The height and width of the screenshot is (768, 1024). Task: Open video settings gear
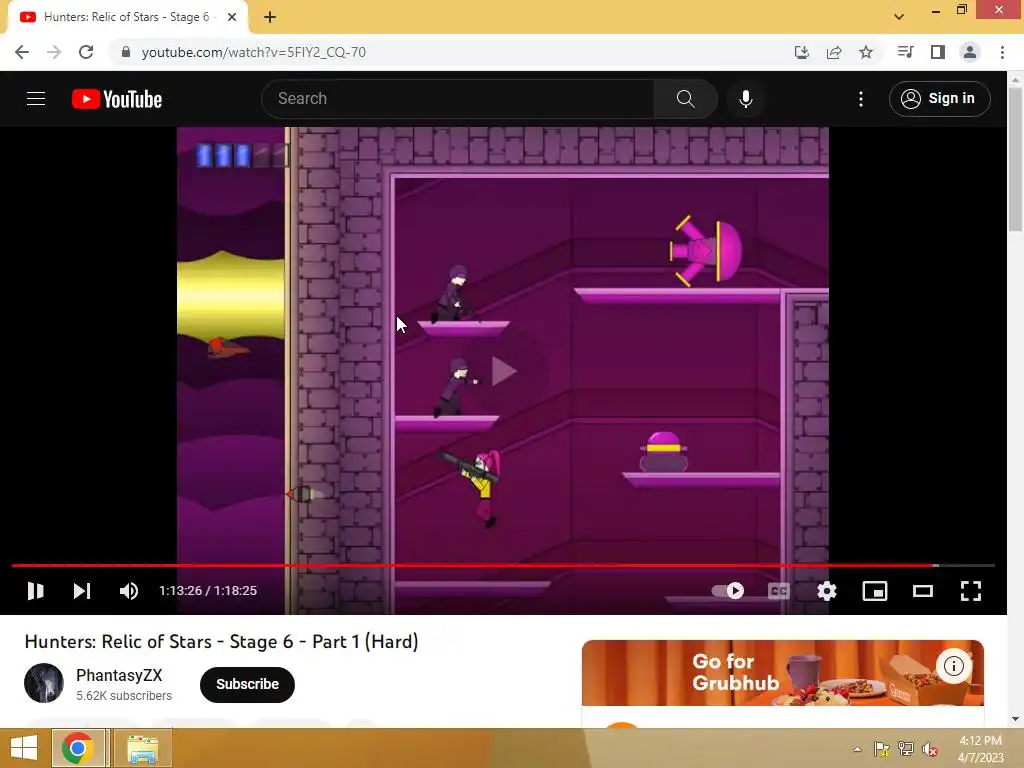[827, 591]
